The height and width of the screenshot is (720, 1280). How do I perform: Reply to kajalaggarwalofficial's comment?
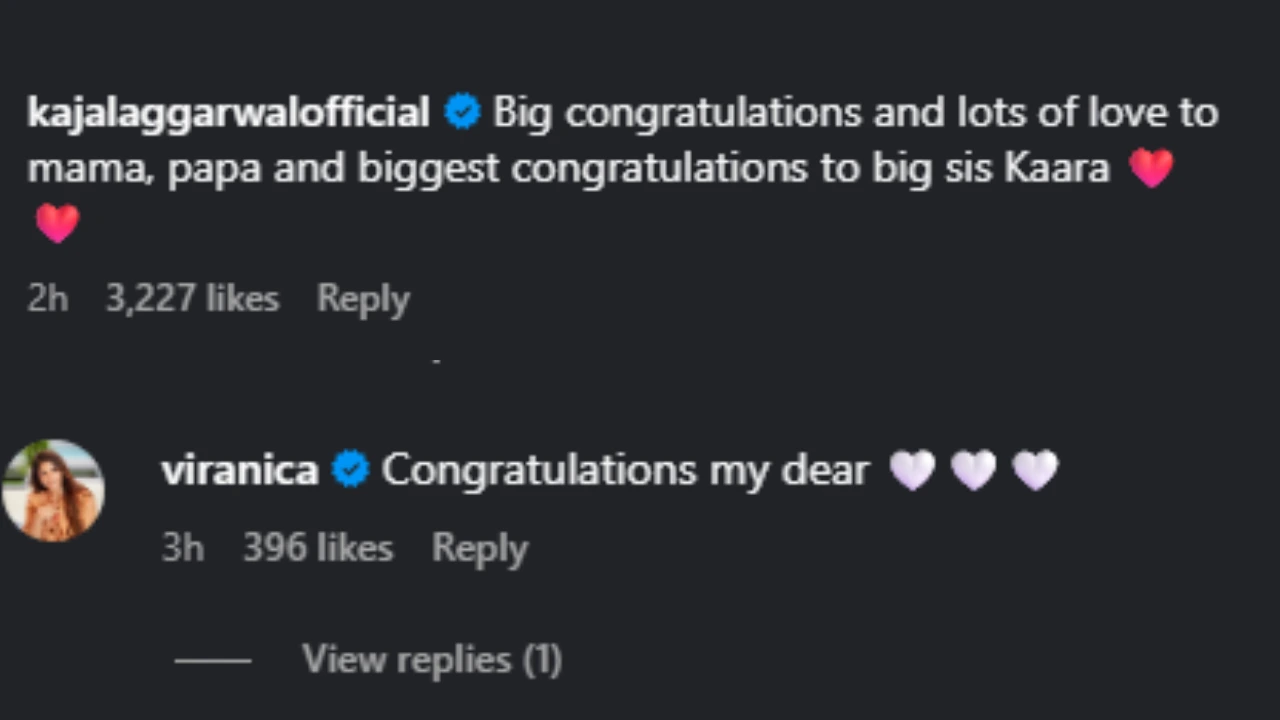click(363, 298)
